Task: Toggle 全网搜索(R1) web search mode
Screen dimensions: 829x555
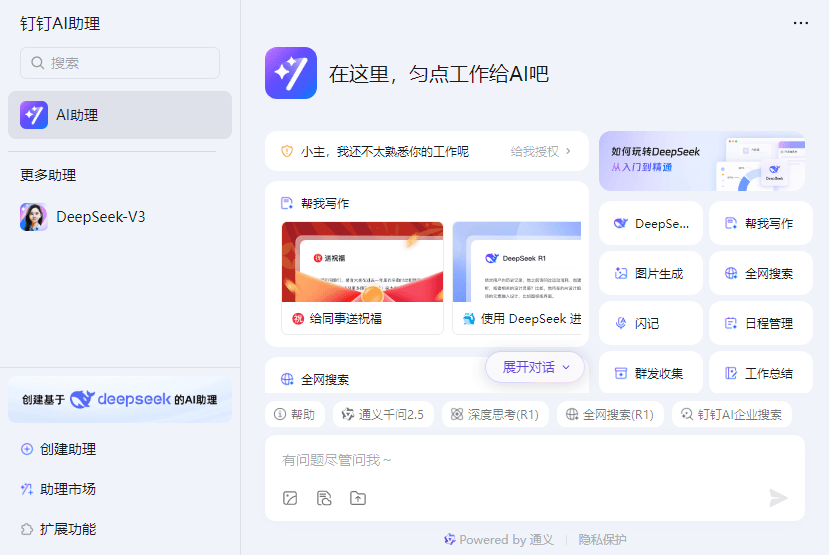Action: (610, 414)
